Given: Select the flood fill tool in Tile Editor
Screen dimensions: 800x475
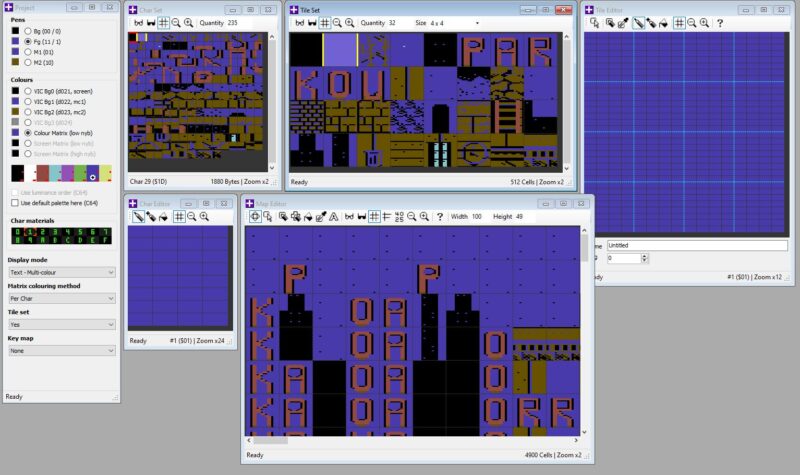Looking at the screenshot, I should pyautogui.click(x=664, y=23).
